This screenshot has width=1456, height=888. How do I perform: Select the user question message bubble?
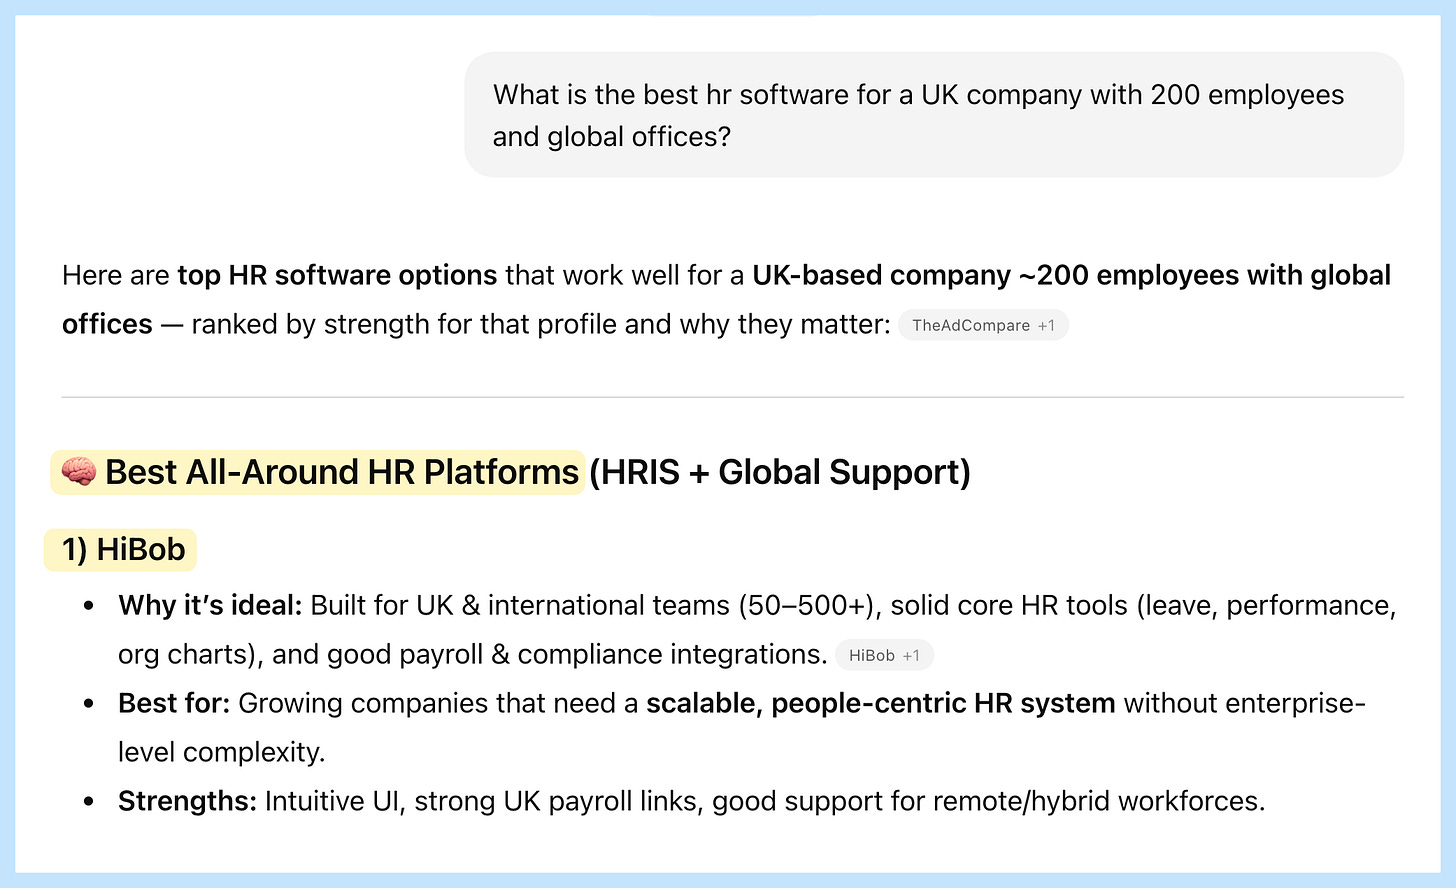pos(933,115)
